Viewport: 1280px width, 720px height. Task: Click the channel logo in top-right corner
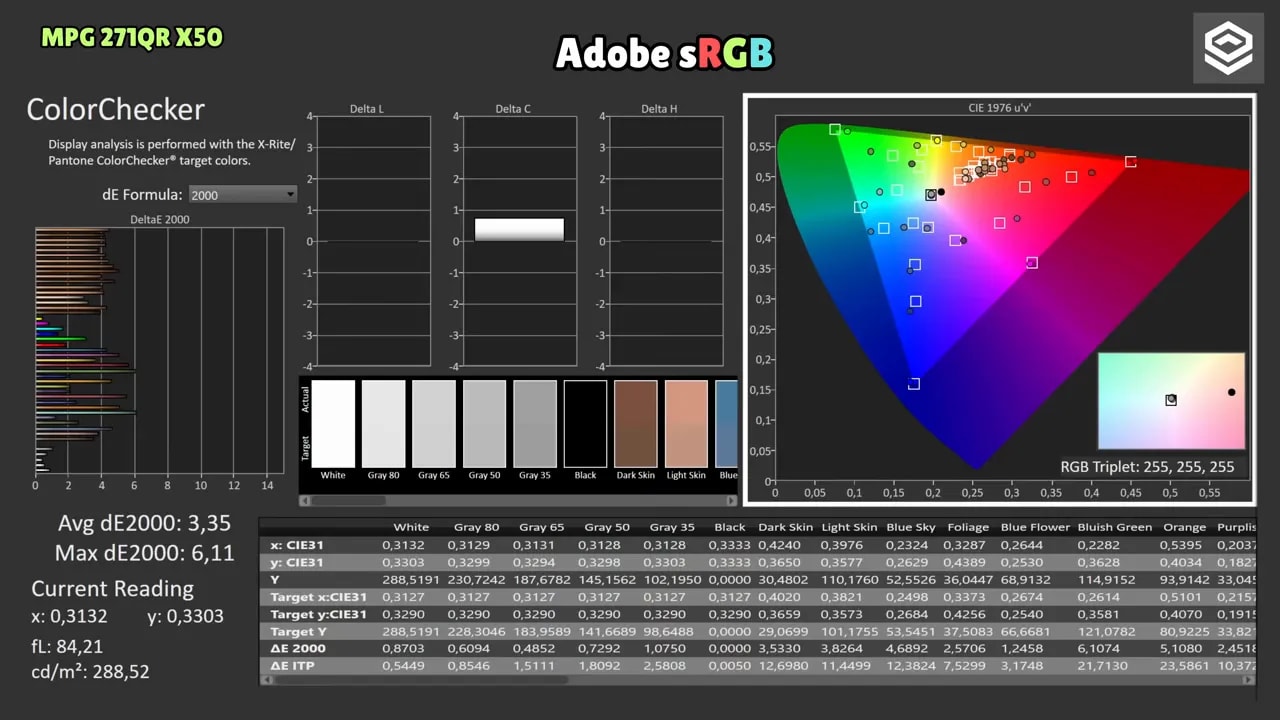[x=1228, y=47]
